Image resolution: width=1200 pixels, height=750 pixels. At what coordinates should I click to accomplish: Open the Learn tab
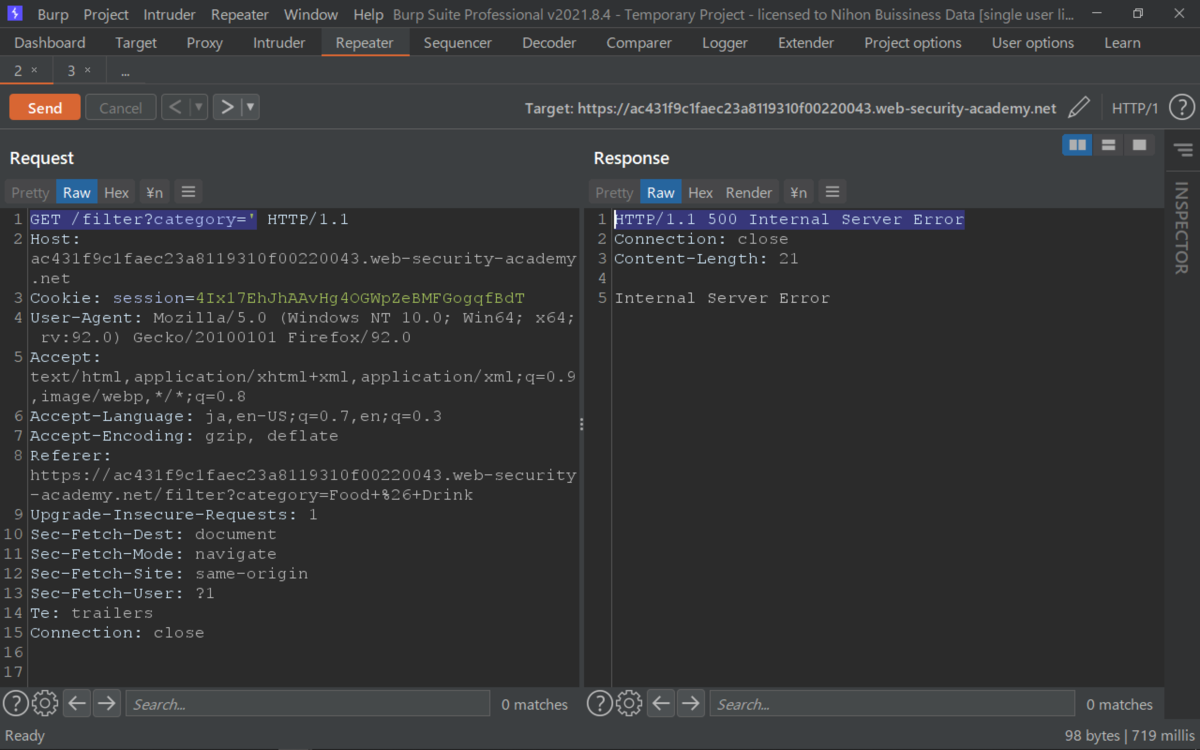tap(1122, 43)
